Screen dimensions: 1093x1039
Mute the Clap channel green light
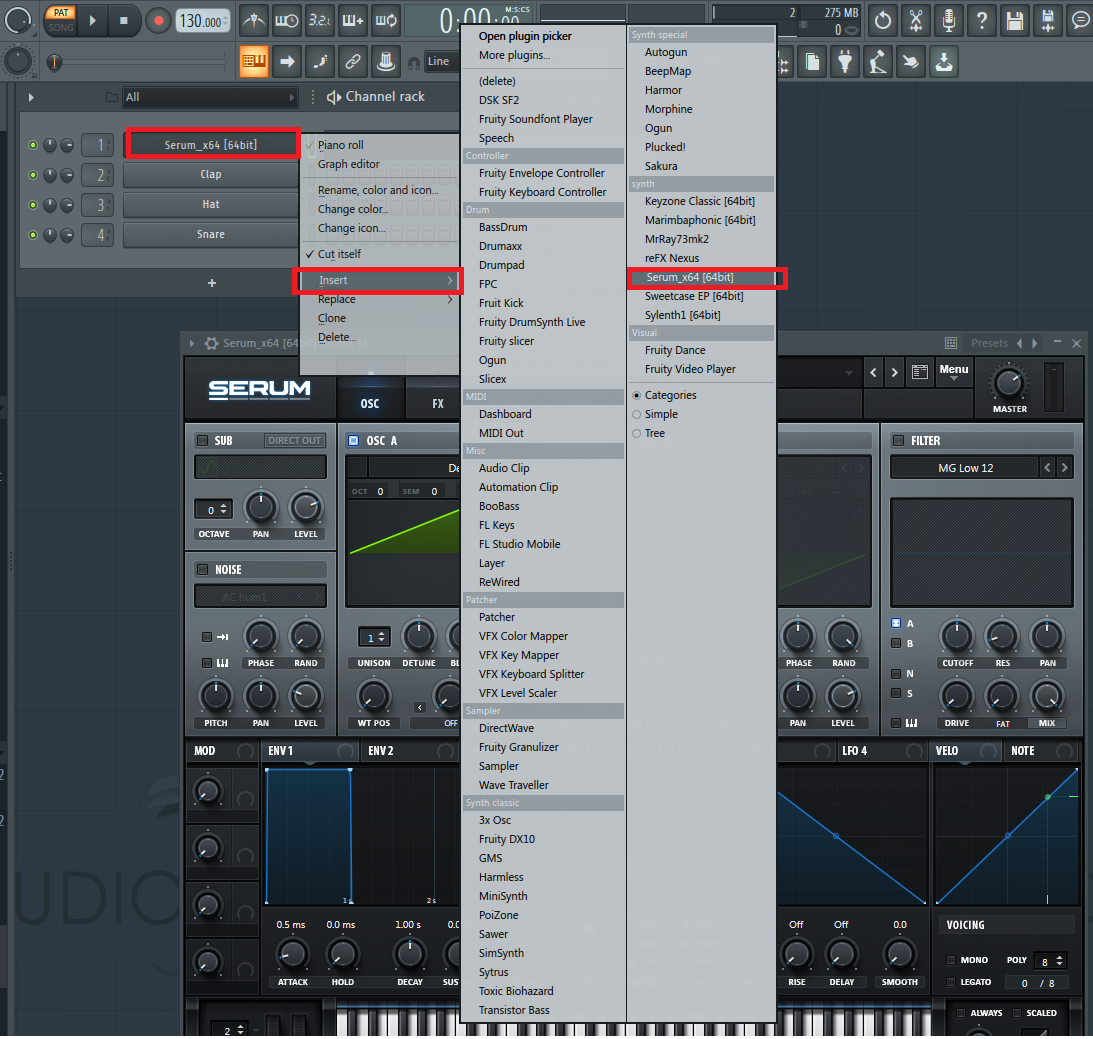pos(33,175)
